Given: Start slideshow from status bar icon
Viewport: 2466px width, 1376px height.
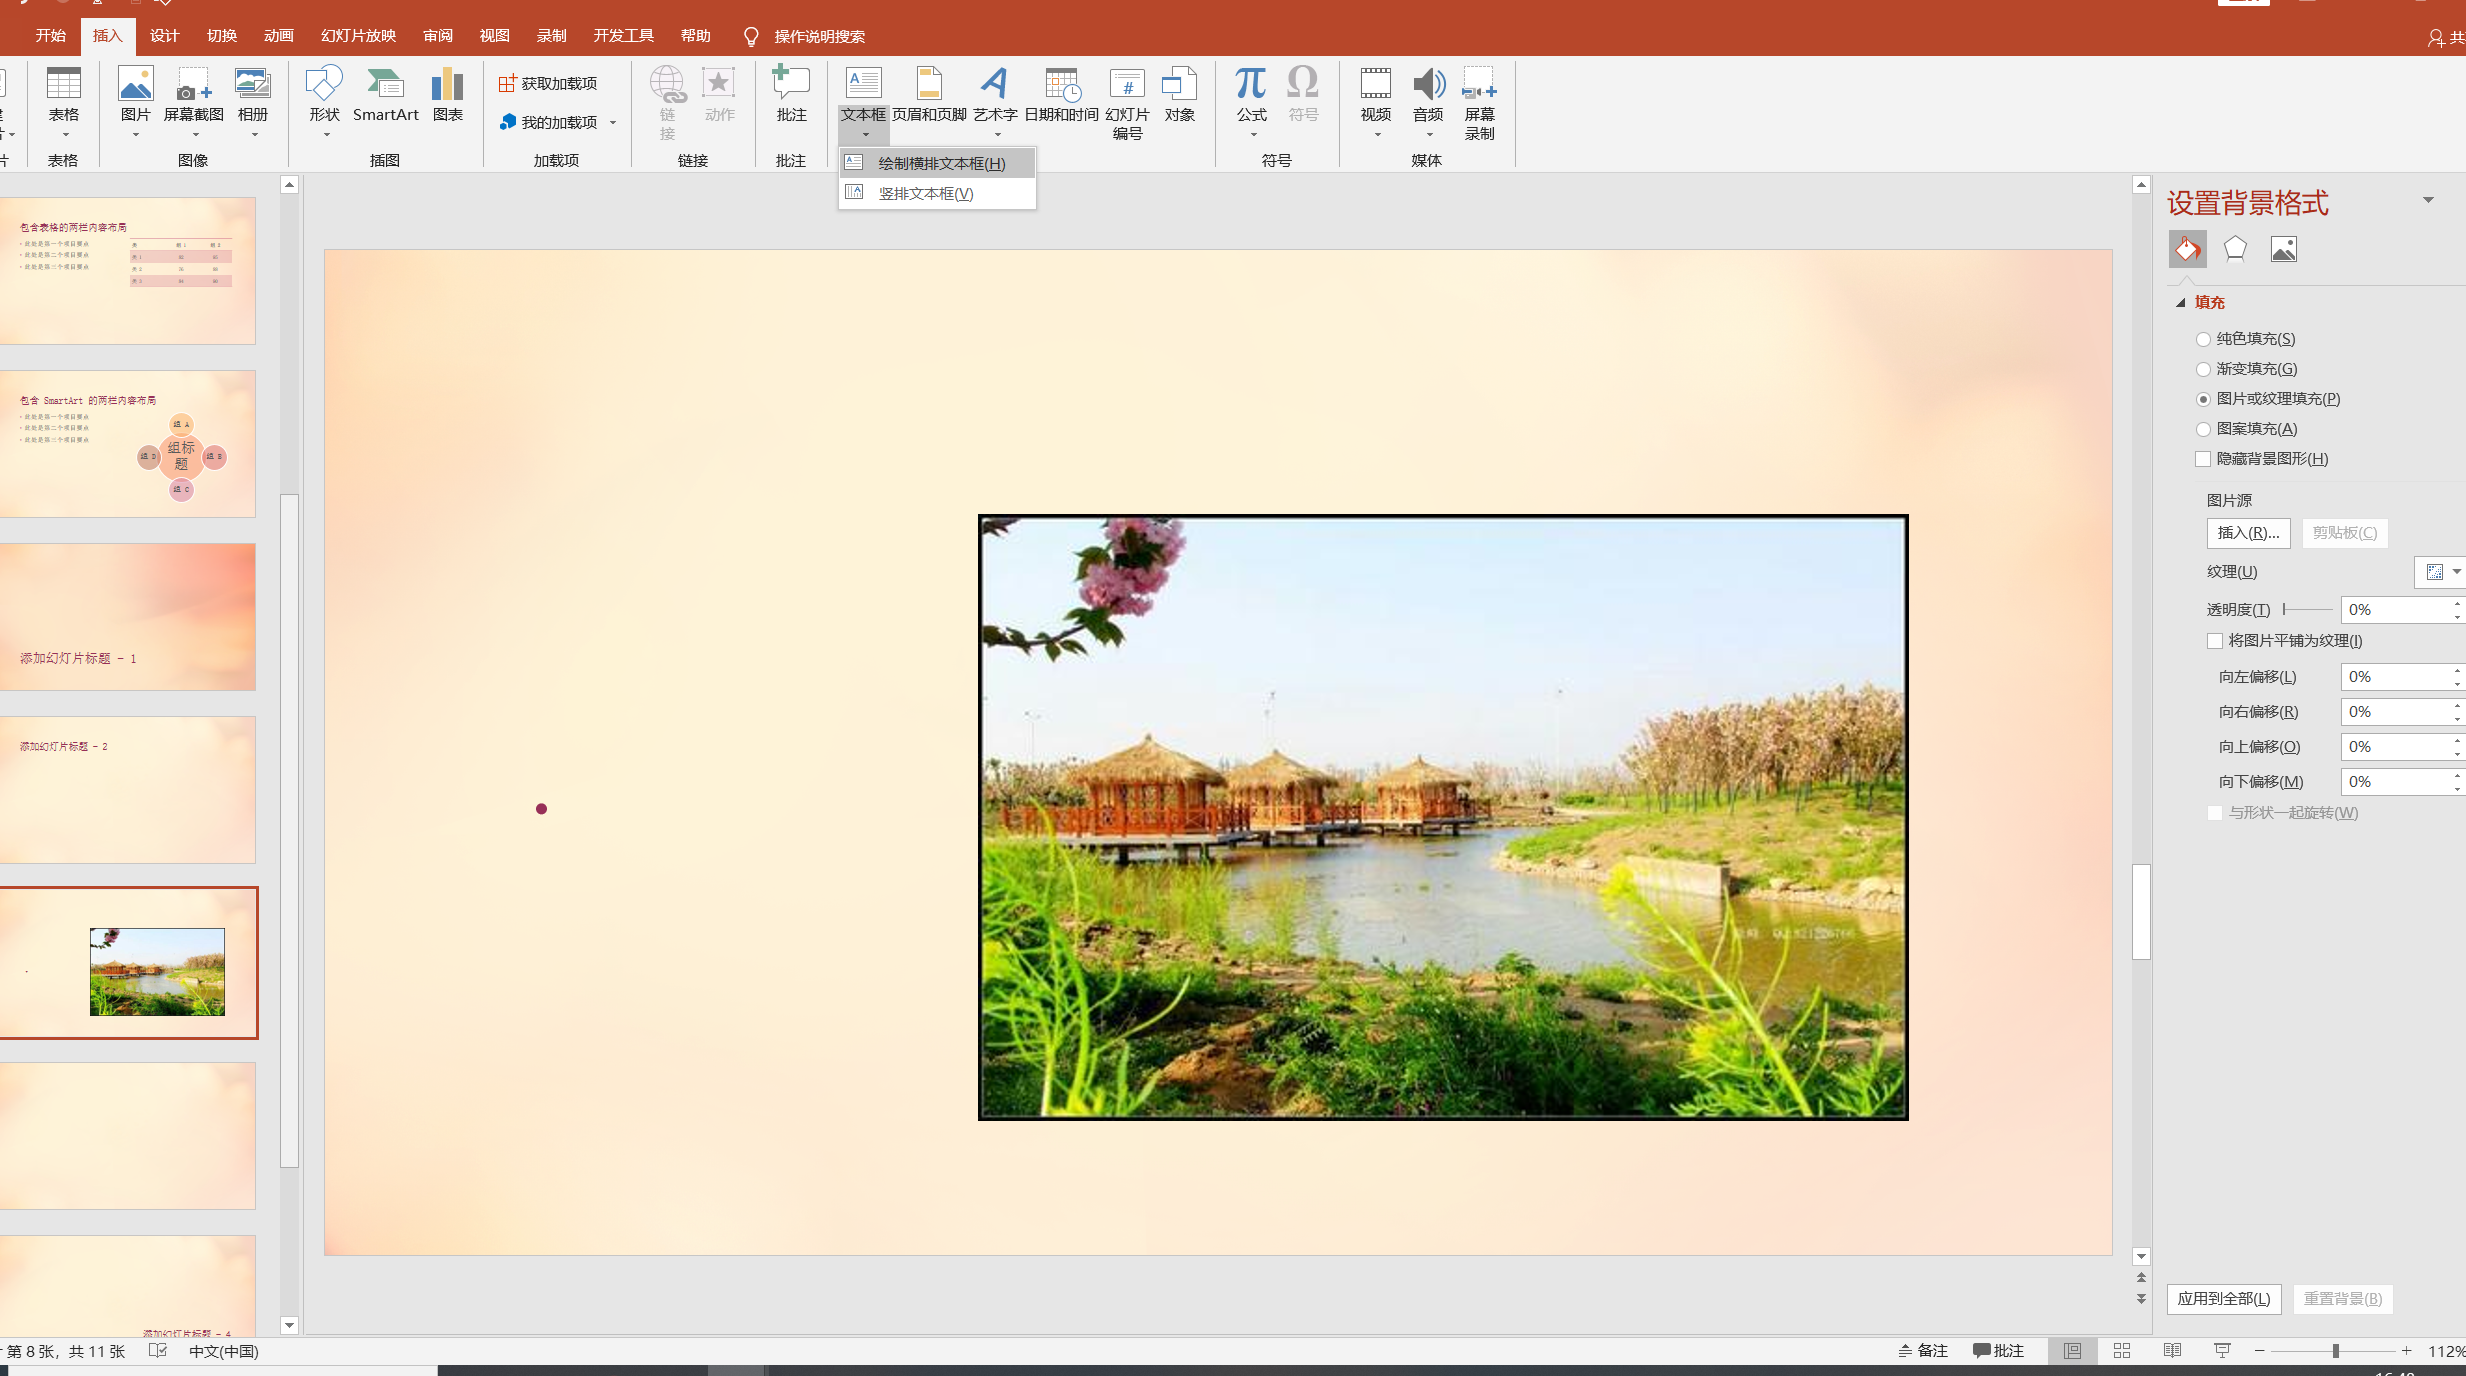Looking at the screenshot, I should pos(2222,1351).
